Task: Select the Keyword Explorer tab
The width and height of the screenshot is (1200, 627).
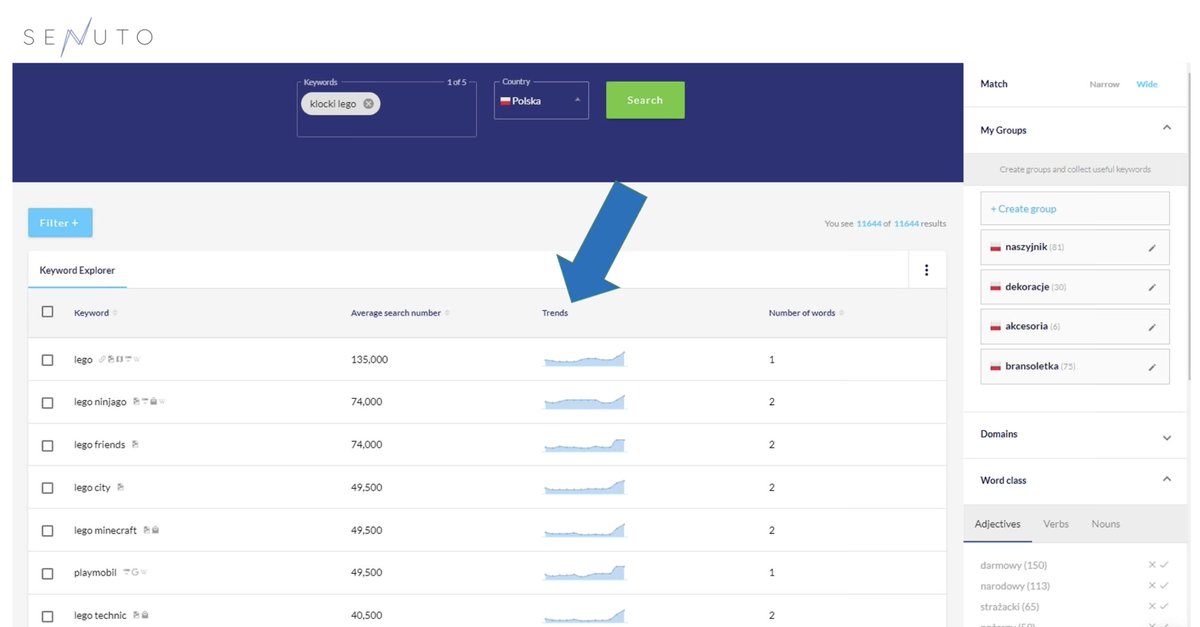Action: (77, 270)
